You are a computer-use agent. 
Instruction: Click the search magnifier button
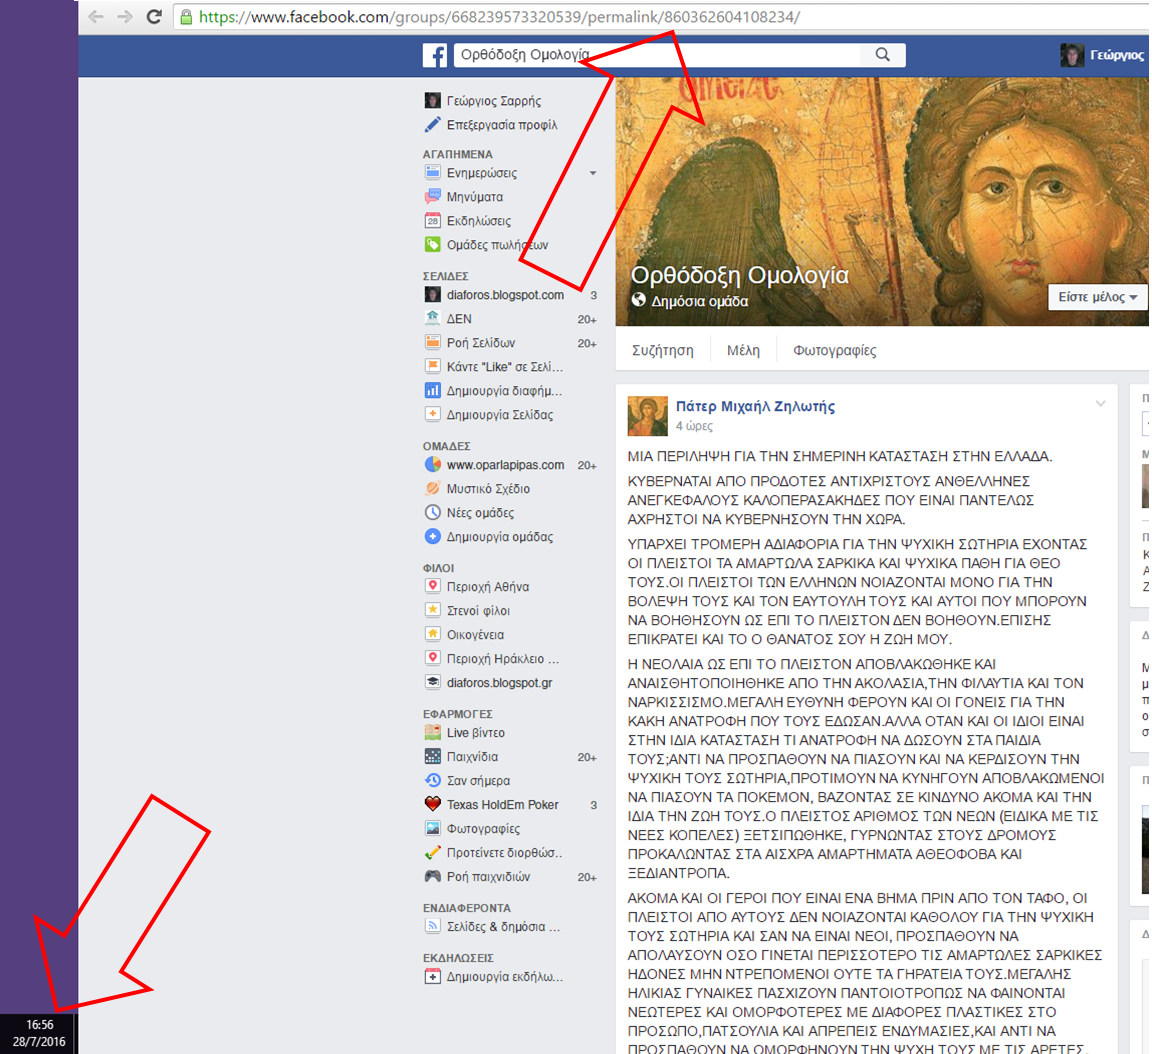[x=882, y=55]
